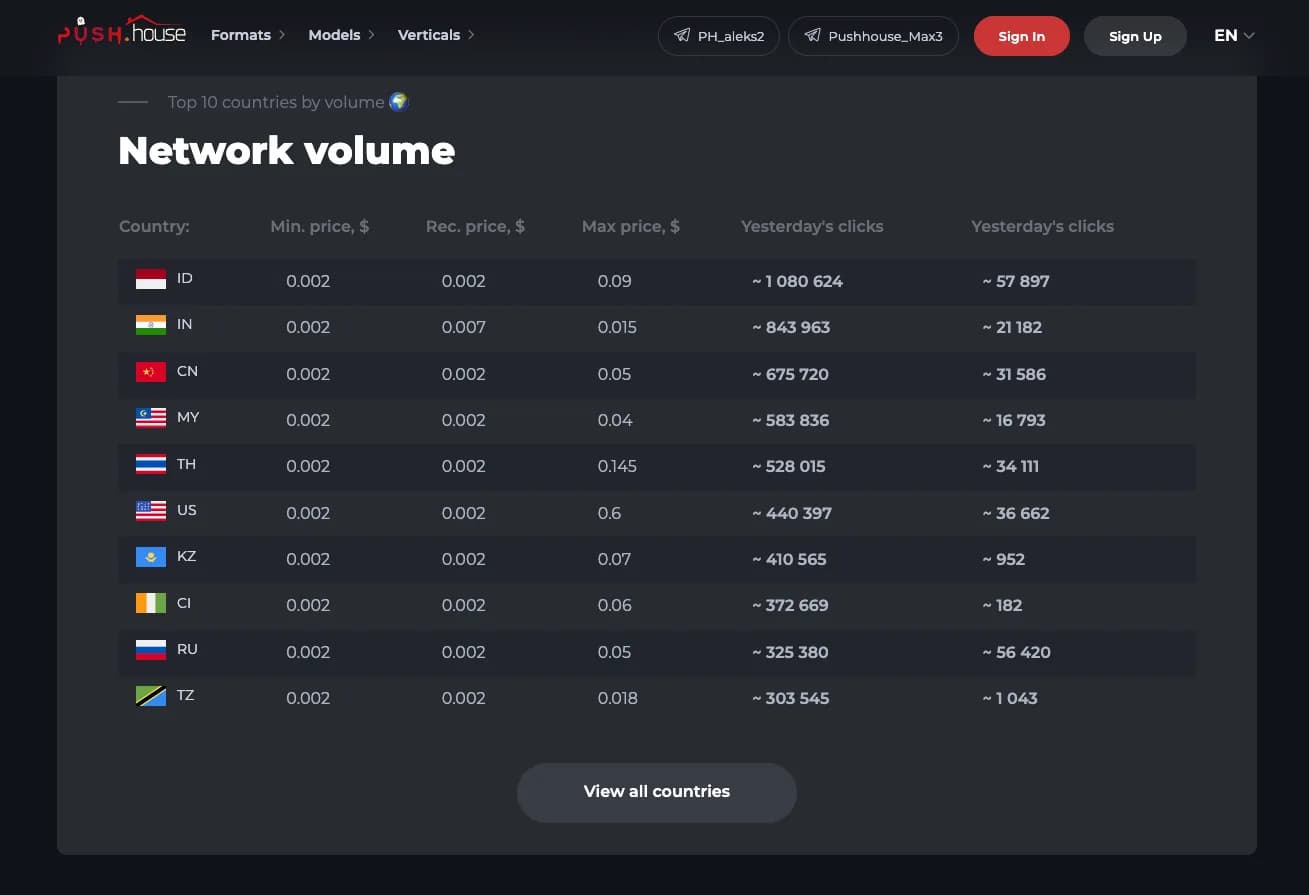The image size is (1309, 895).
Task: Click the India flag icon
Action: click(x=151, y=325)
